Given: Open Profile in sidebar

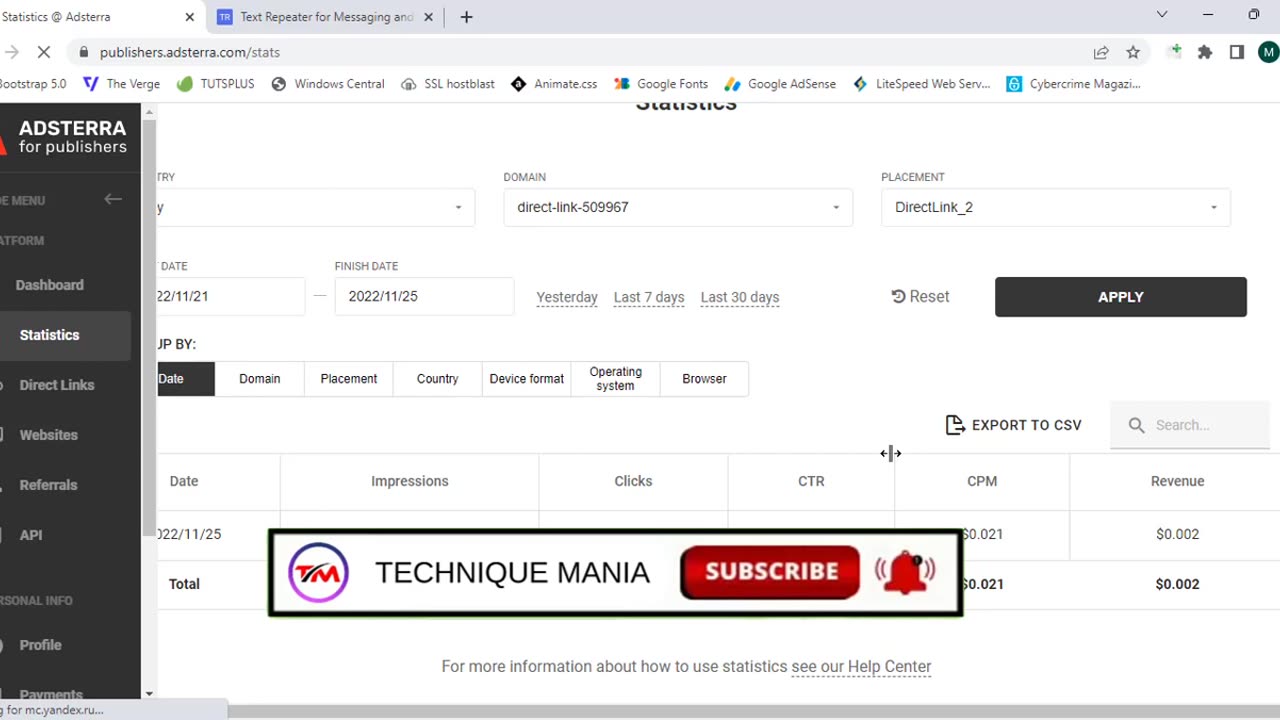Looking at the screenshot, I should 40,645.
